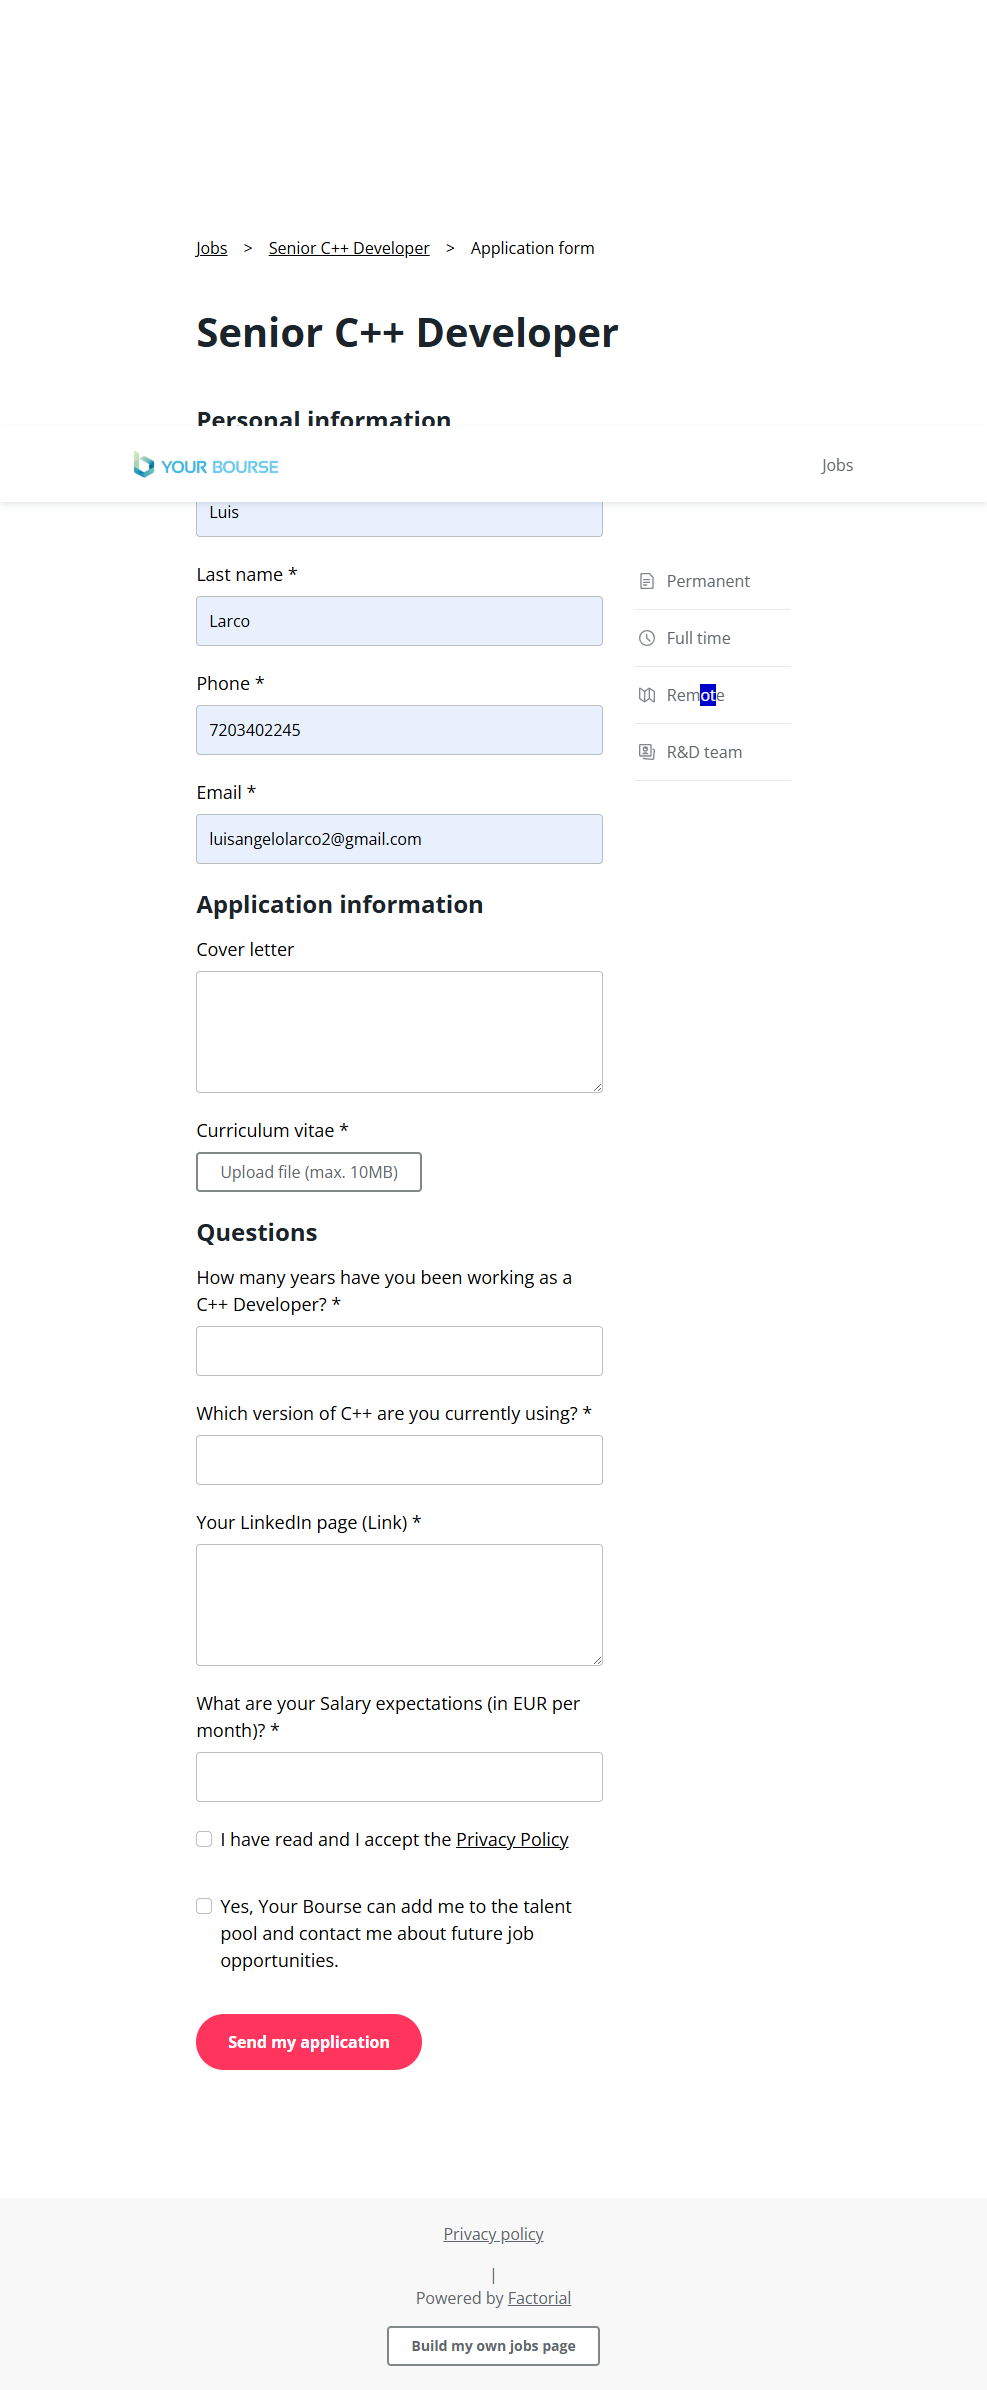Click the Salary expectations input field

pyautogui.click(x=399, y=1777)
